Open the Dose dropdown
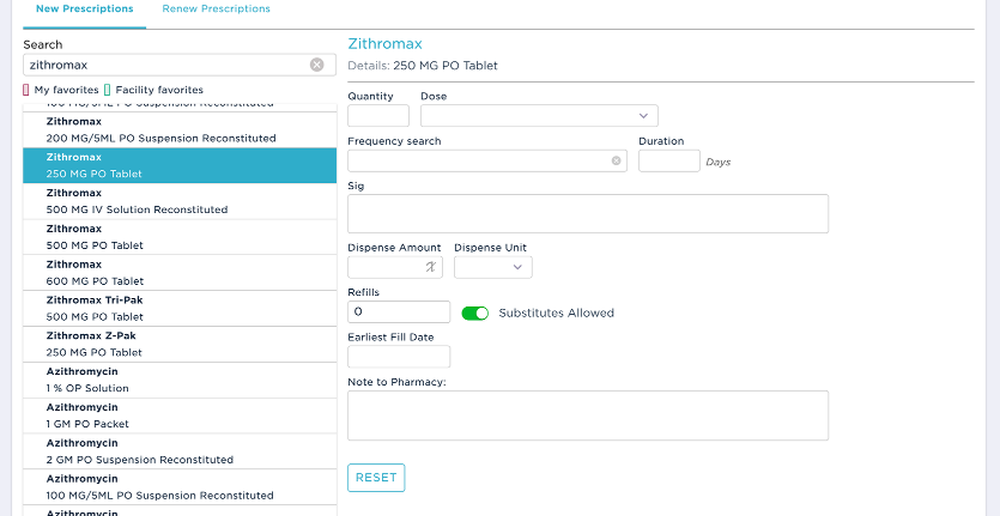 point(539,116)
